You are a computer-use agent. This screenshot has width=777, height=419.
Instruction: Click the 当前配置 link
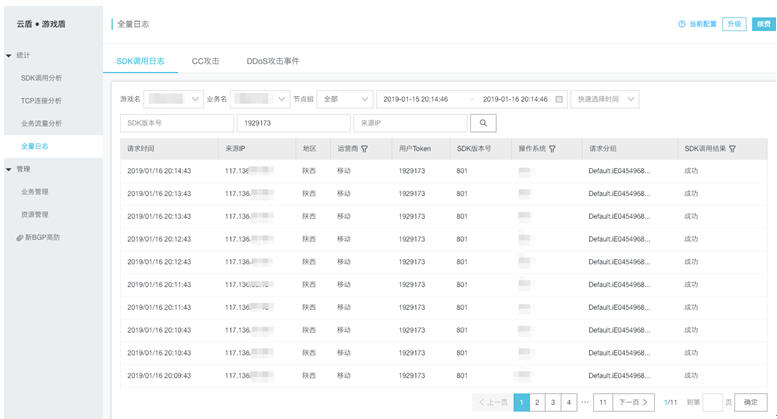pyautogui.click(x=703, y=24)
